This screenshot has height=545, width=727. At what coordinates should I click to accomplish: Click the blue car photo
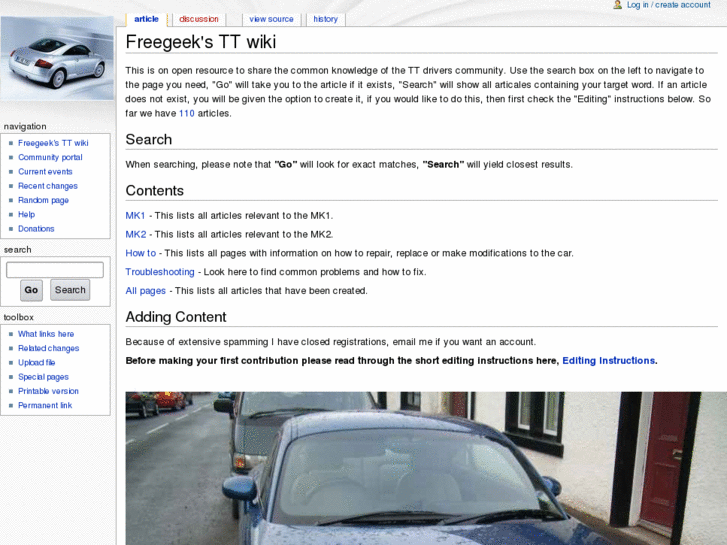click(x=426, y=468)
